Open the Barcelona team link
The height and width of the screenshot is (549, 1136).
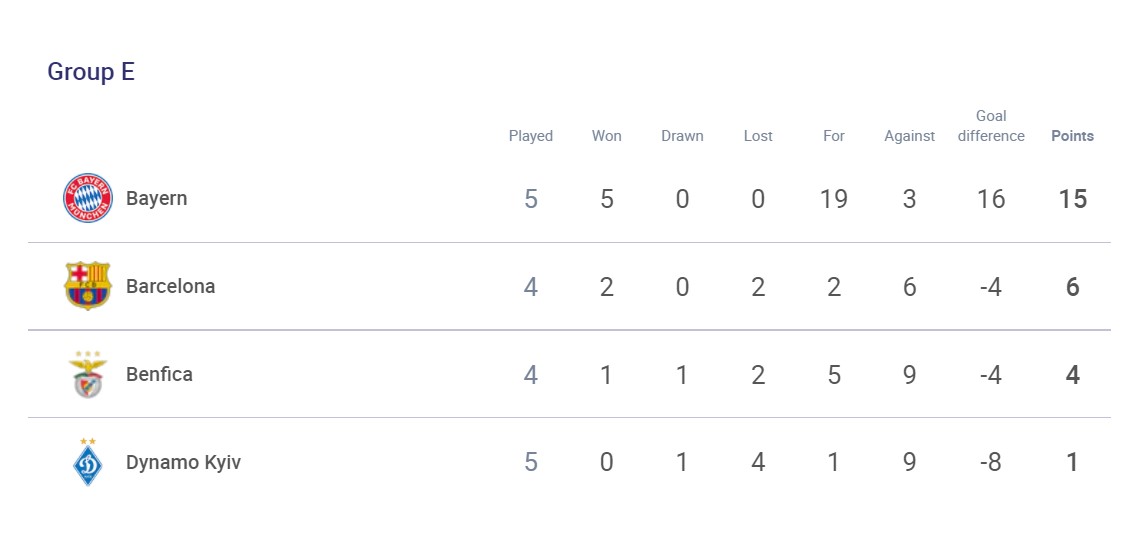(170, 286)
